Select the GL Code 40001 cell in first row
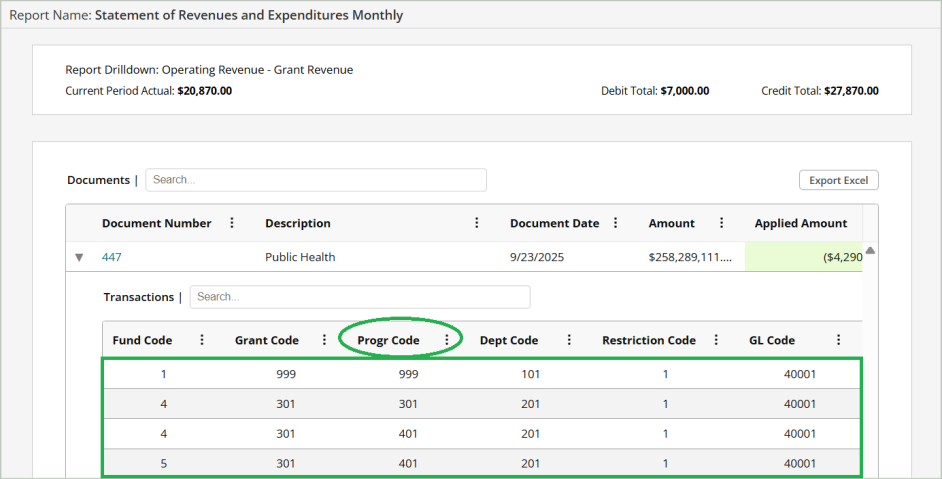This screenshot has width=942, height=479. [799, 374]
